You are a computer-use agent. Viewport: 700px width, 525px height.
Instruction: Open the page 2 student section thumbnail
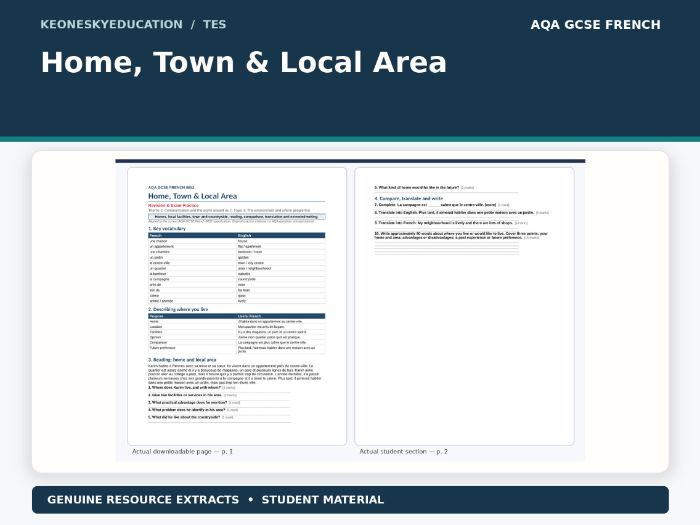tap(464, 306)
